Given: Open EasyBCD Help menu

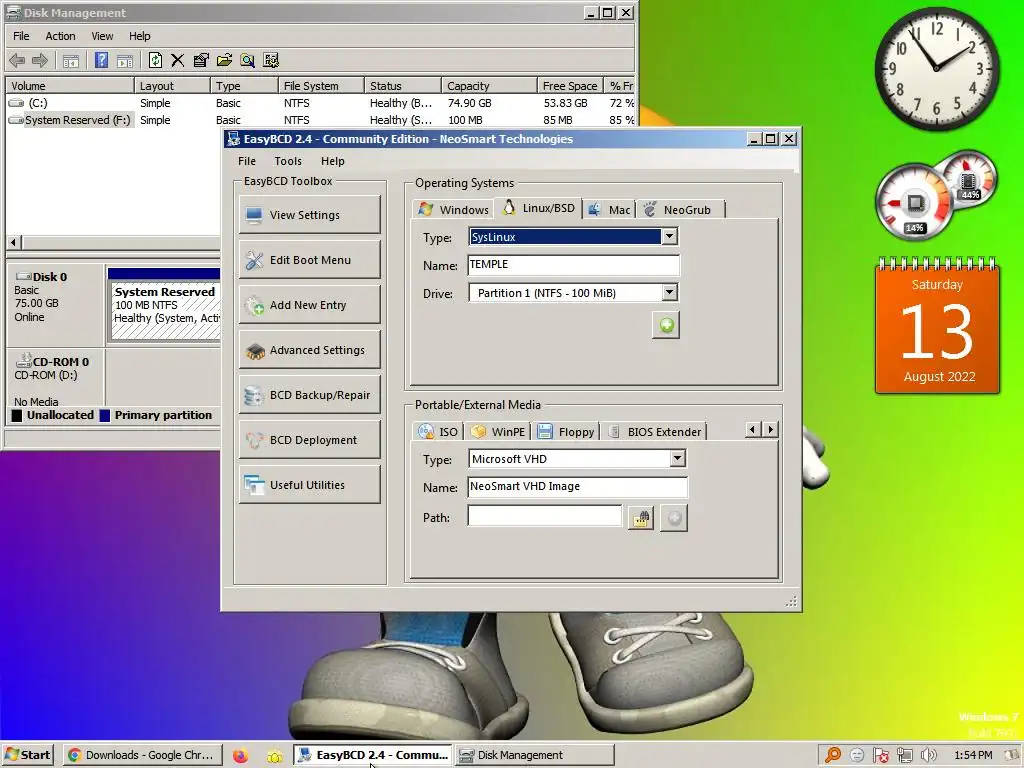Looking at the screenshot, I should 332,161.
